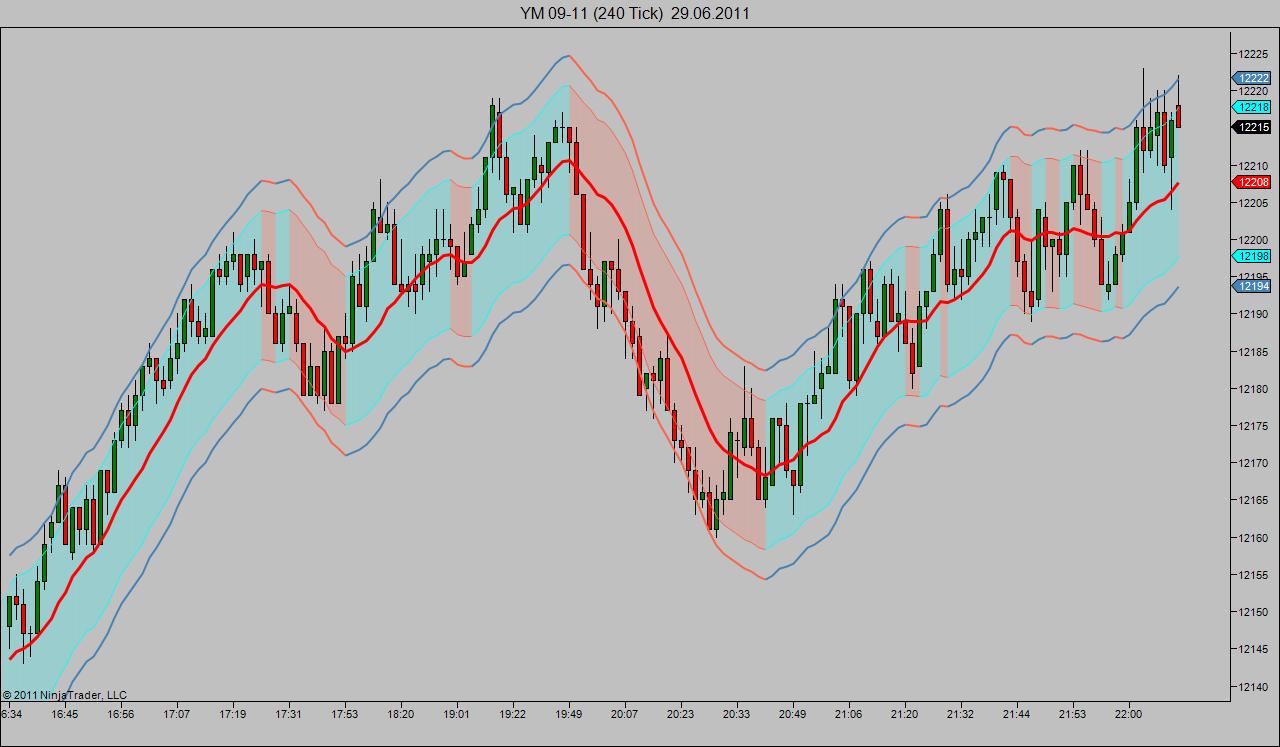Click the 22:00 time axis label
This screenshot has height=747, width=1280.
[x=1129, y=715]
